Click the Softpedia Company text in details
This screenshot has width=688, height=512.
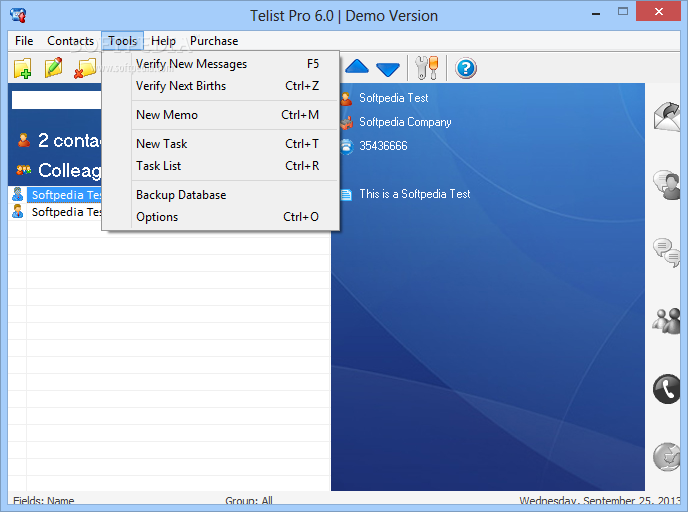pos(405,122)
